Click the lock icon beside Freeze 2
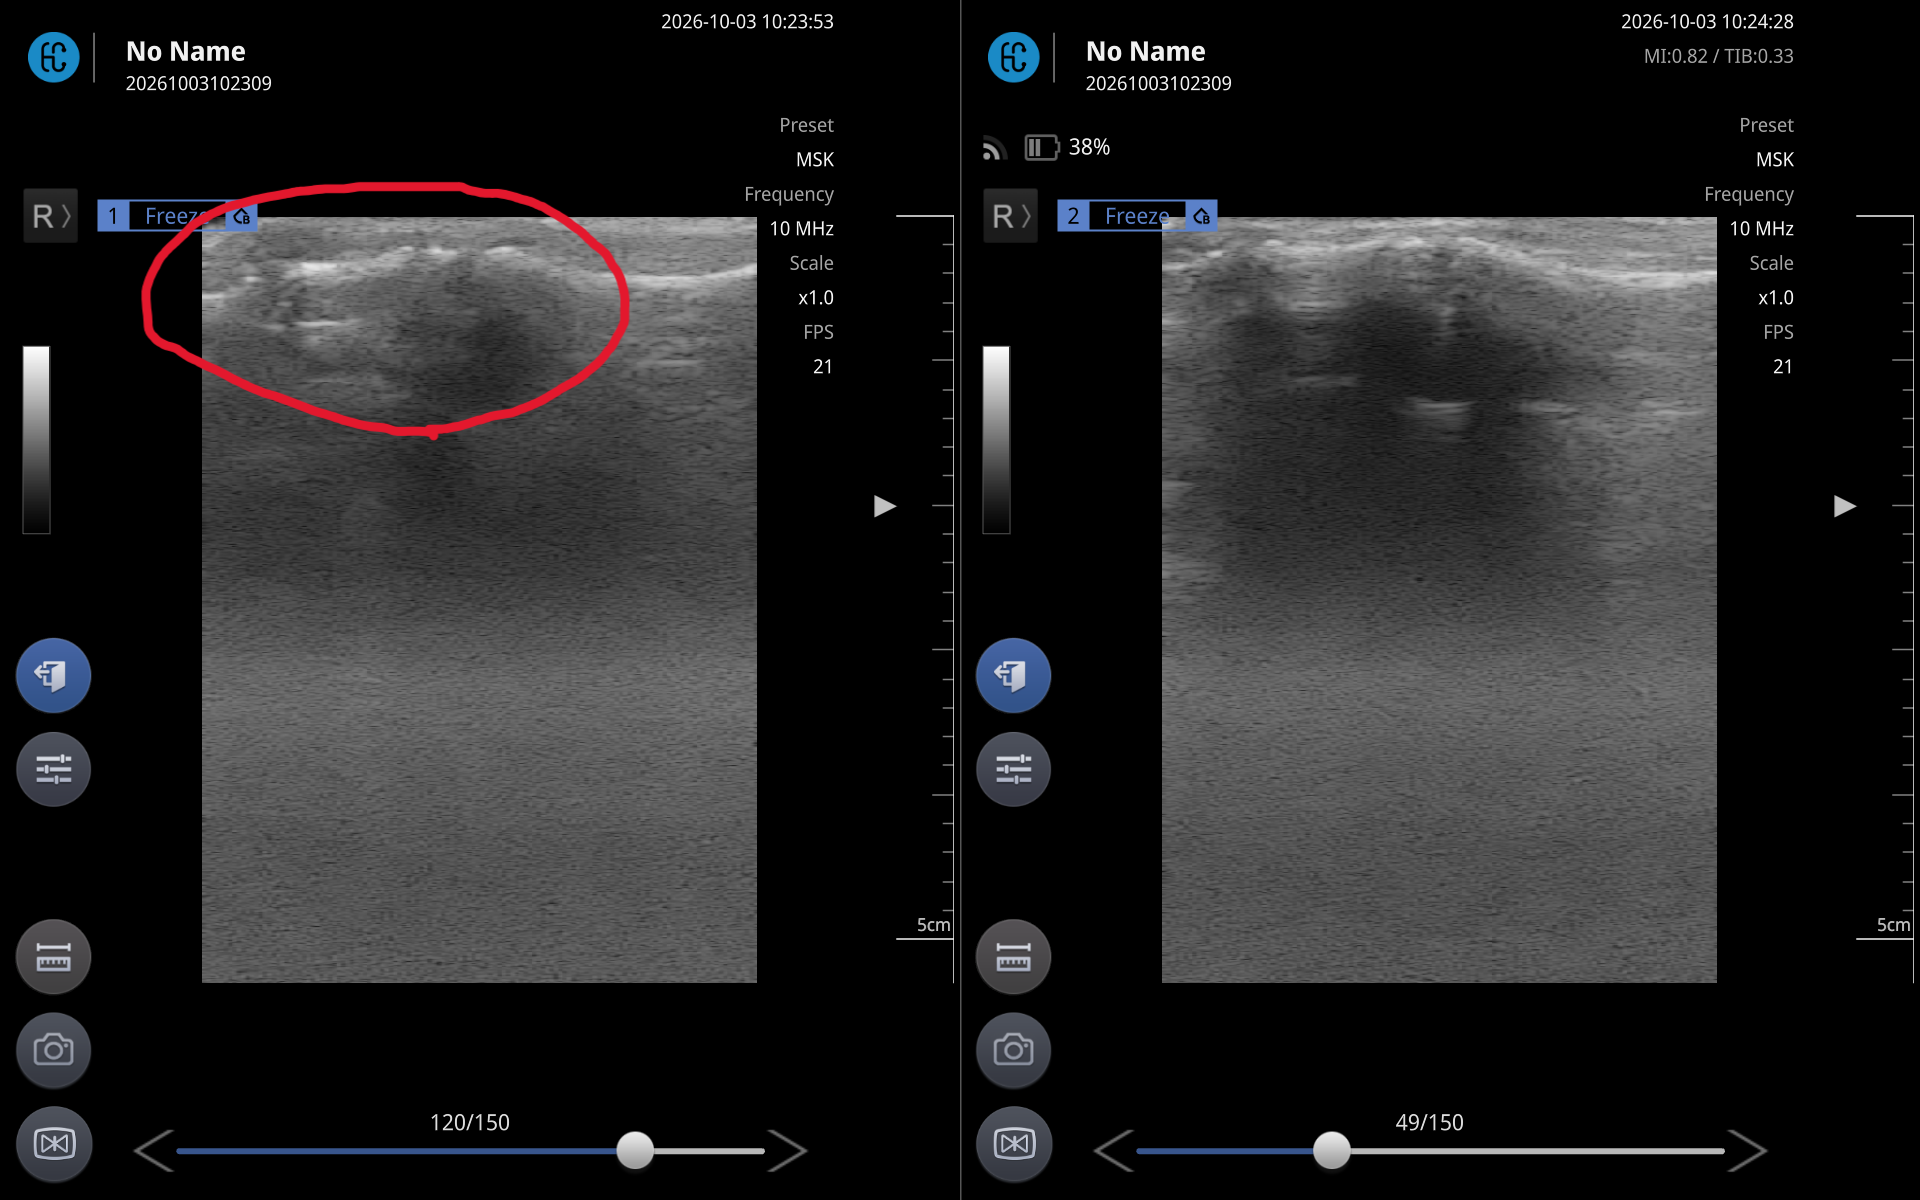 1202,216
